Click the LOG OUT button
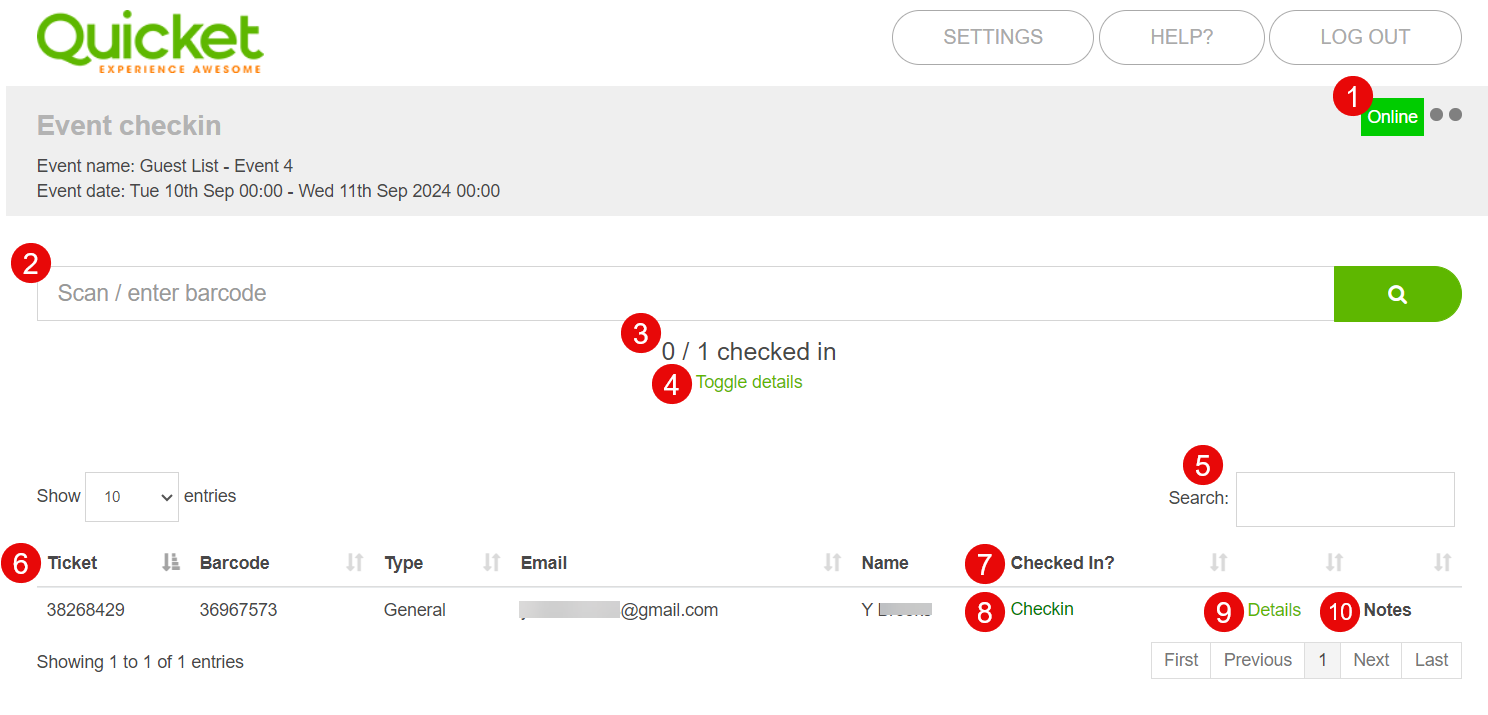 pyautogui.click(x=1365, y=37)
